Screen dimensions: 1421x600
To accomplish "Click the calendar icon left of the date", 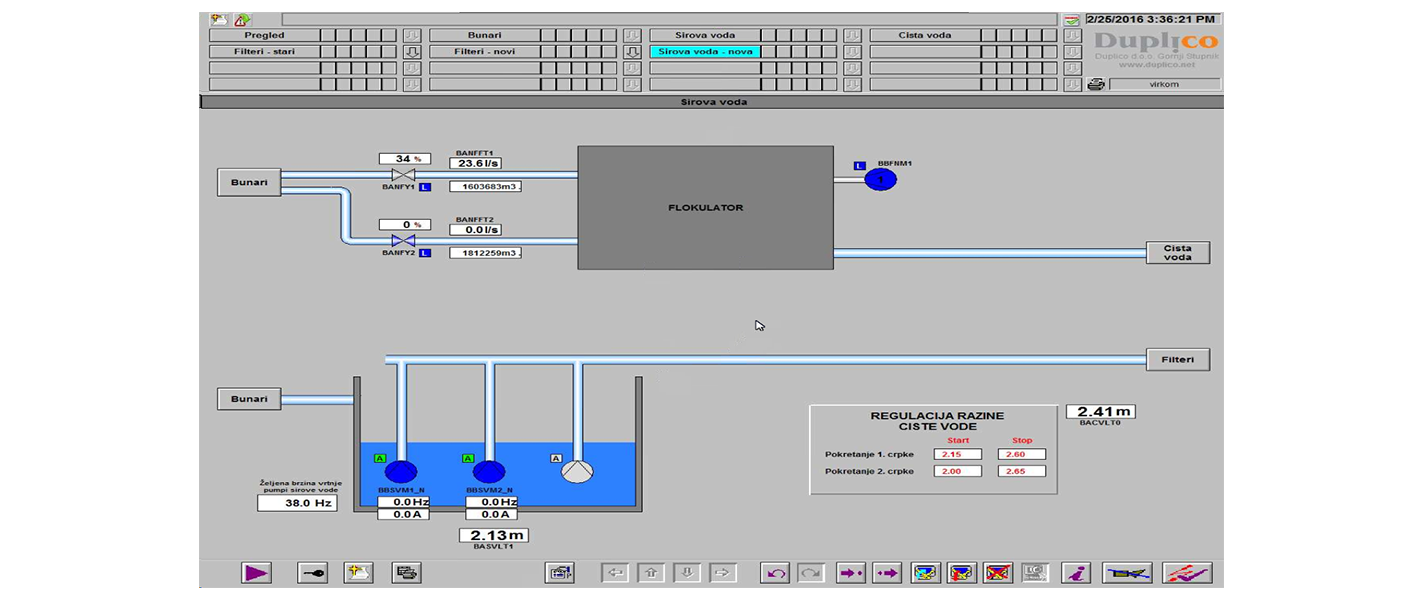I will [x=1071, y=20].
